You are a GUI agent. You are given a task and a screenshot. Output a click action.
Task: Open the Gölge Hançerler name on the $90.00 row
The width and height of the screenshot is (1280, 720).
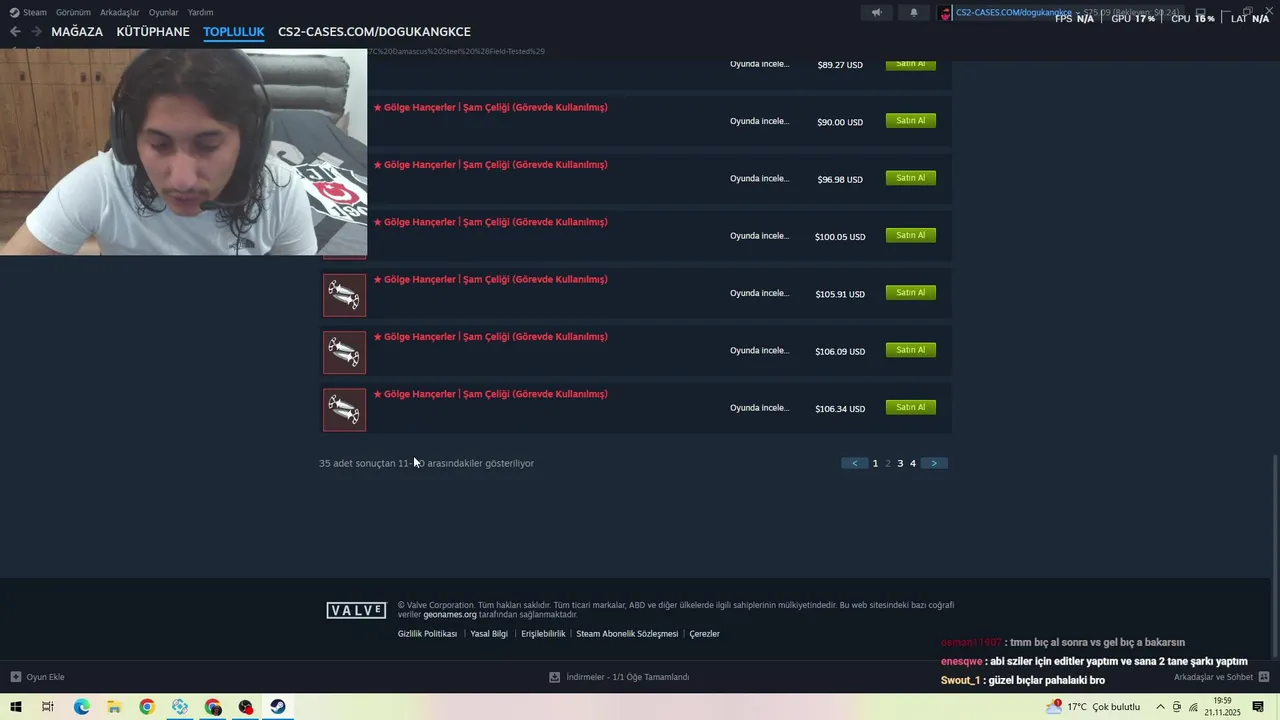pos(490,107)
